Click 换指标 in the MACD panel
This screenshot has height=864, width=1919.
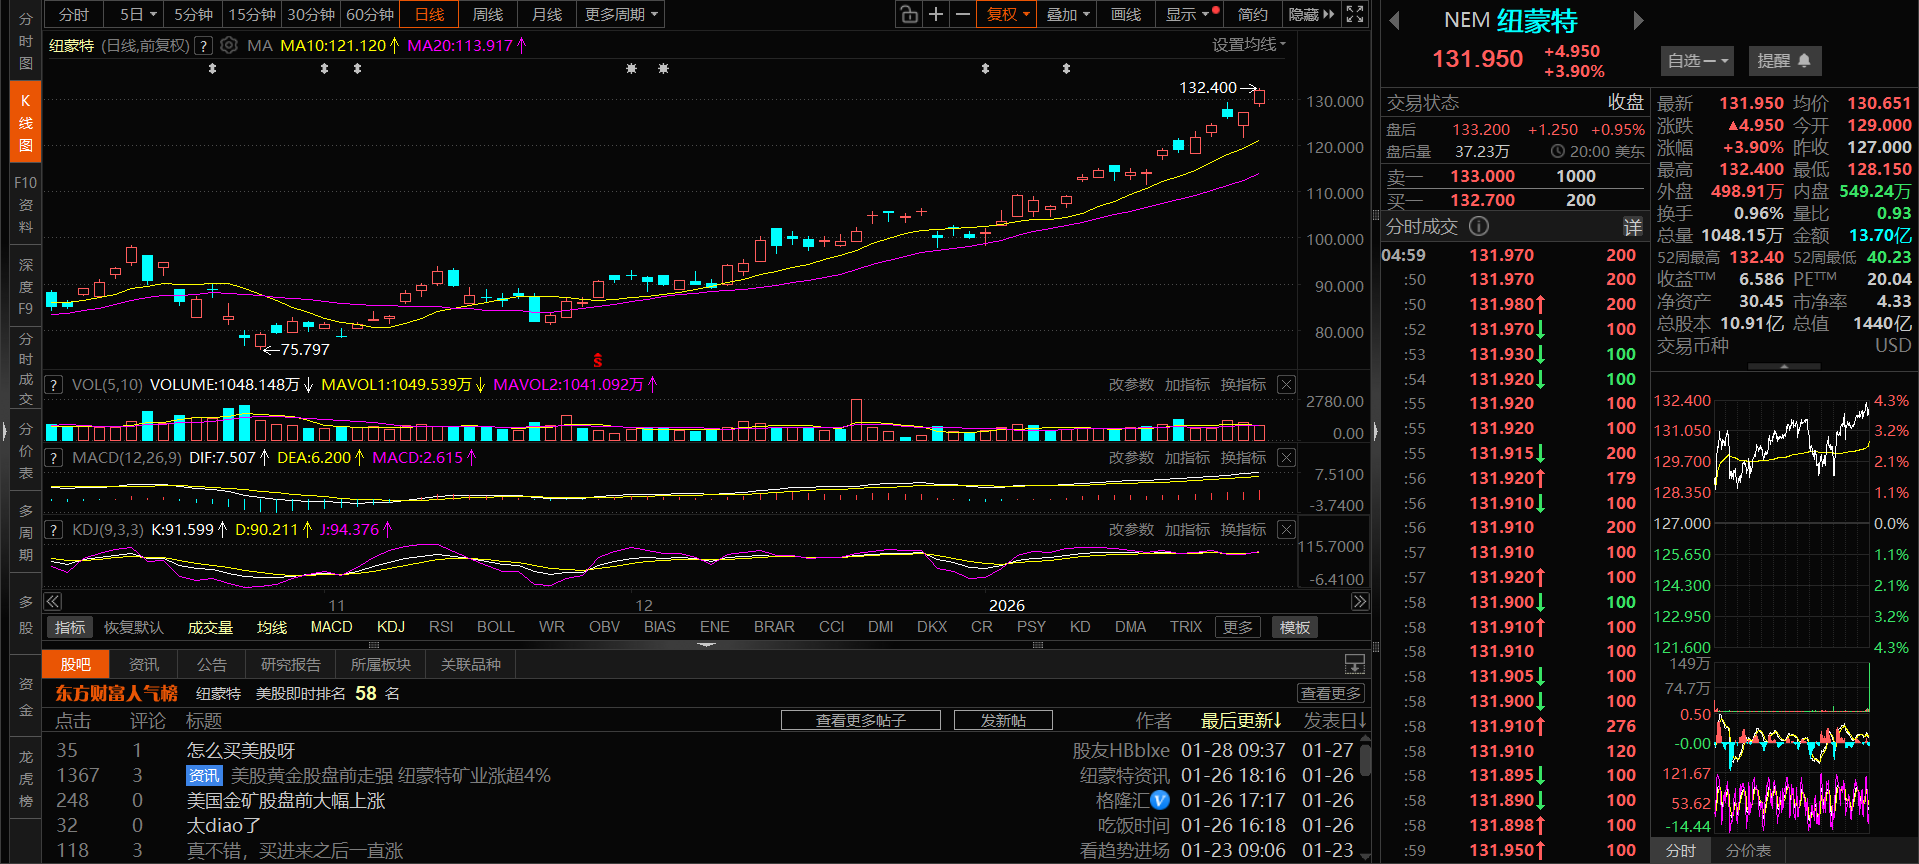coord(1243,458)
